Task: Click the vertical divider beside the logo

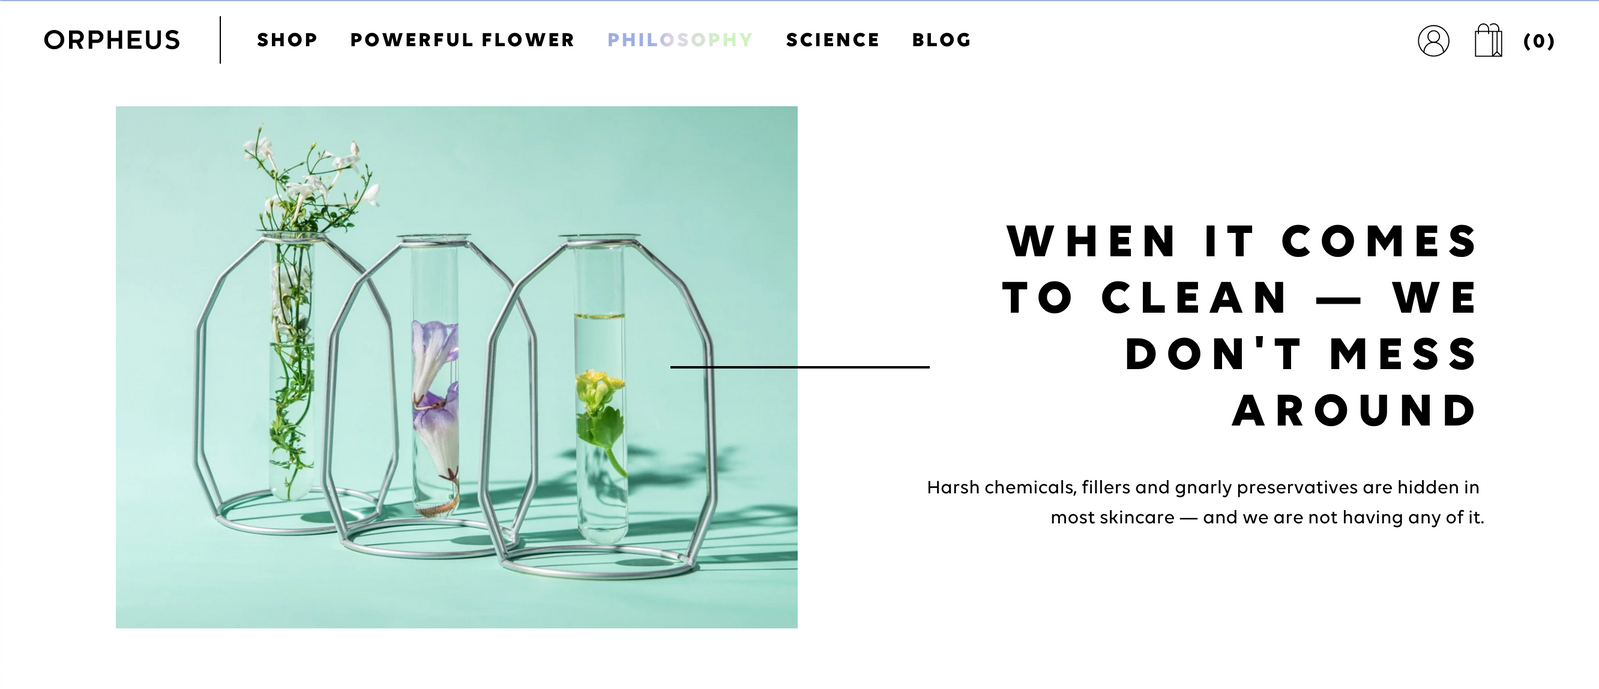Action: point(220,40)
